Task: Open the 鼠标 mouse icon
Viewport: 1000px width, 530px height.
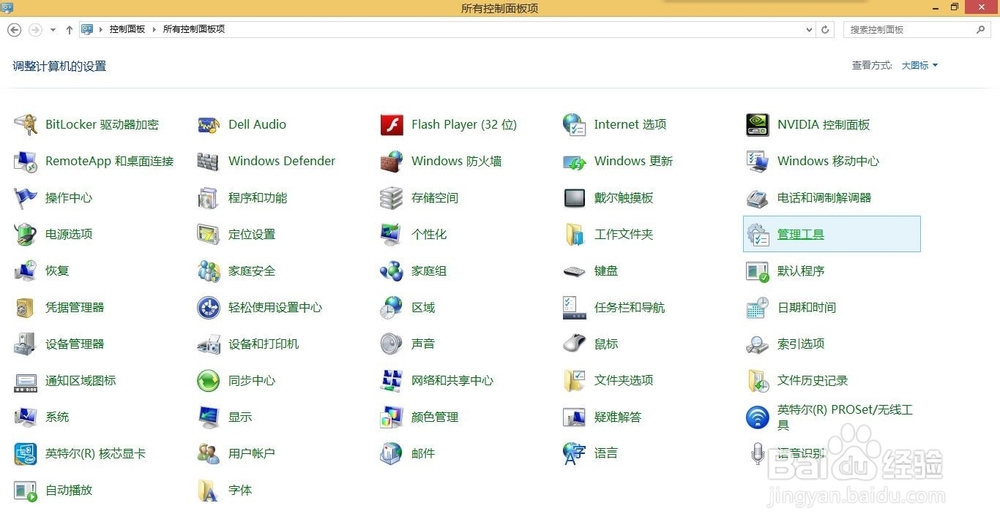Action: (x=575, y=344)
